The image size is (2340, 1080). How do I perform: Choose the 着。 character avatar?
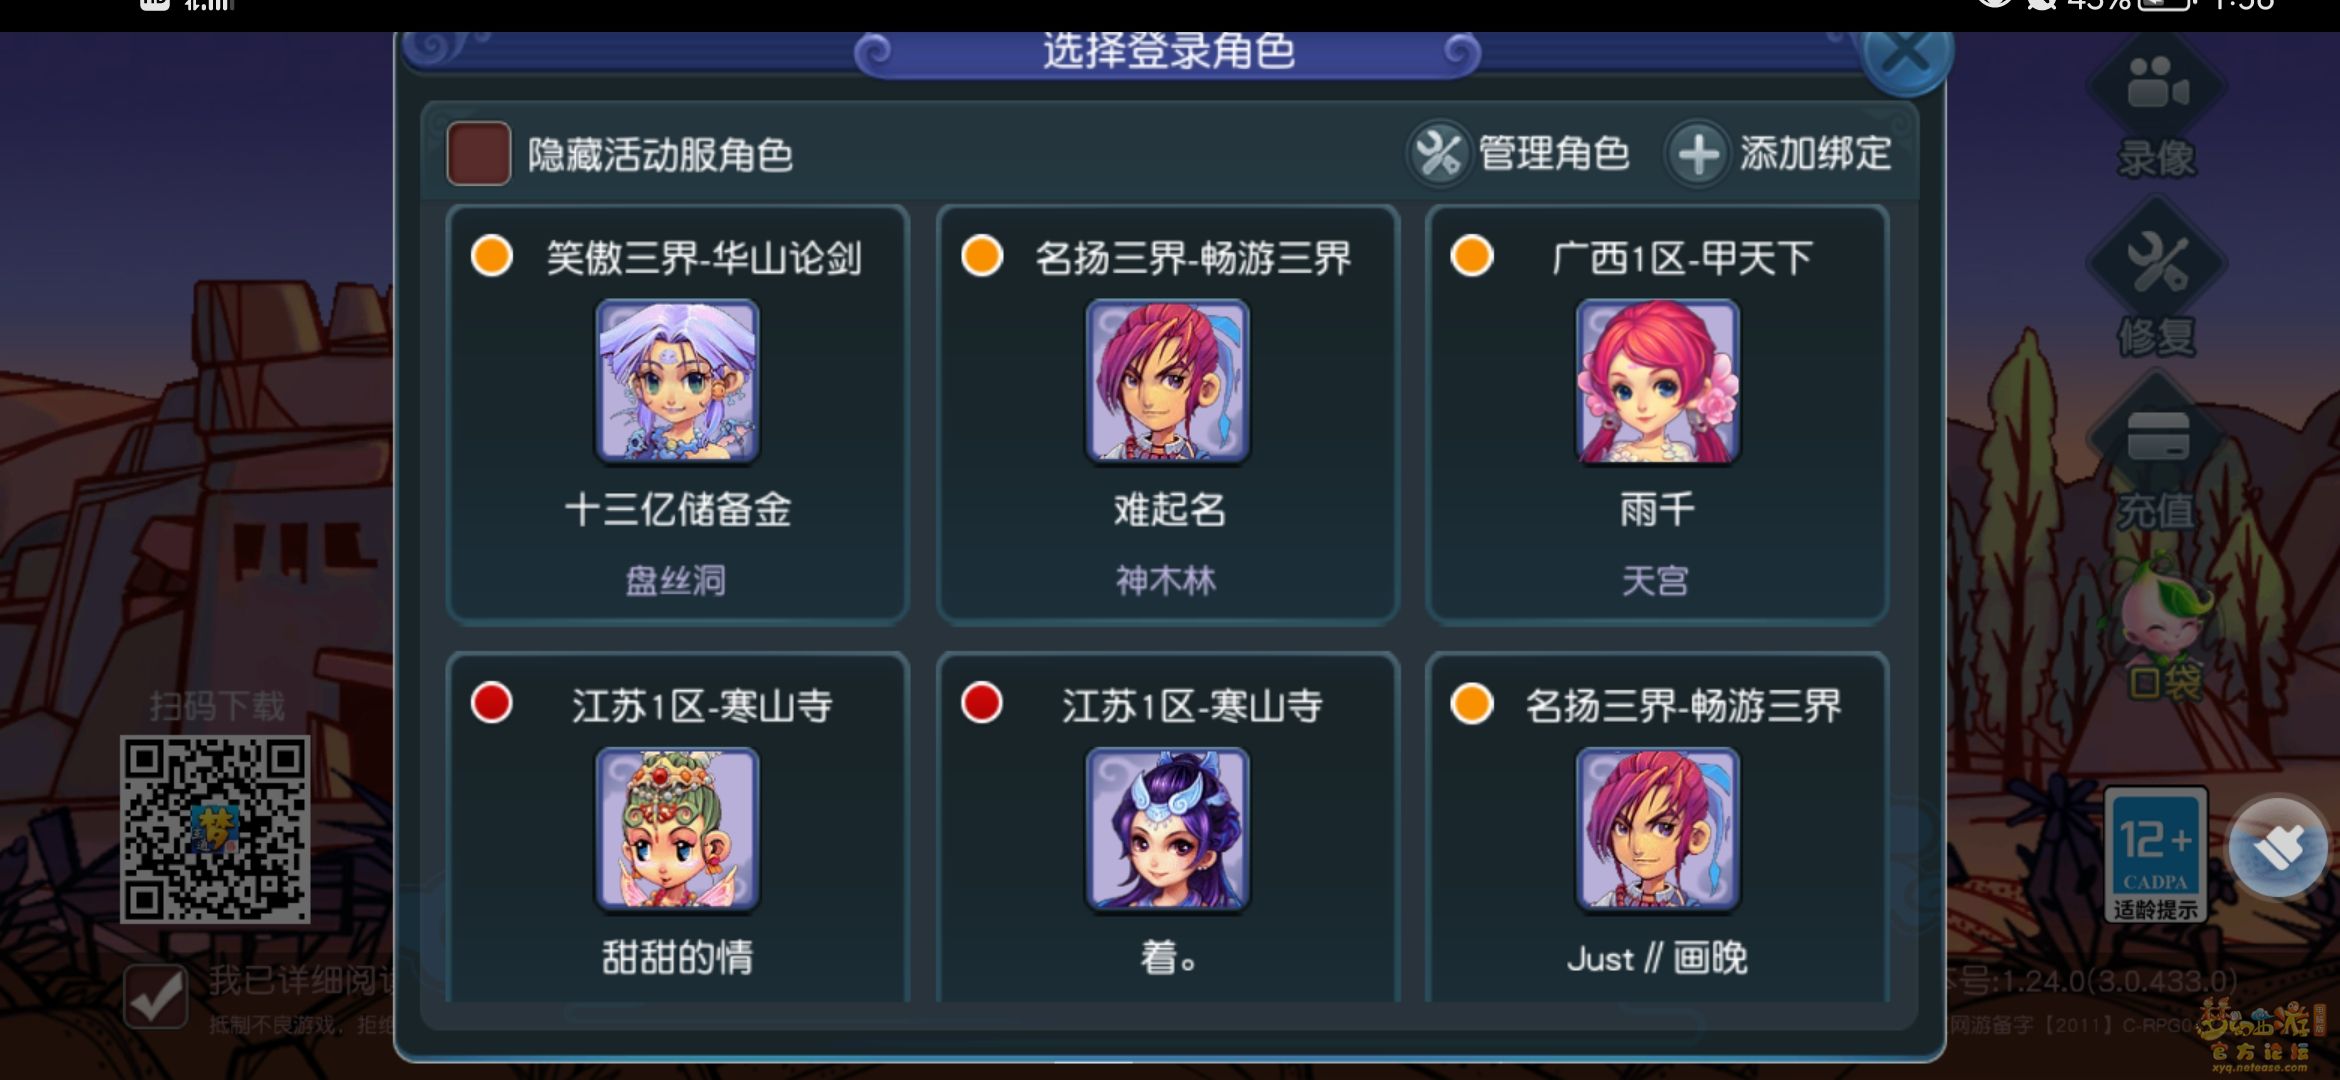(1168, 829)
